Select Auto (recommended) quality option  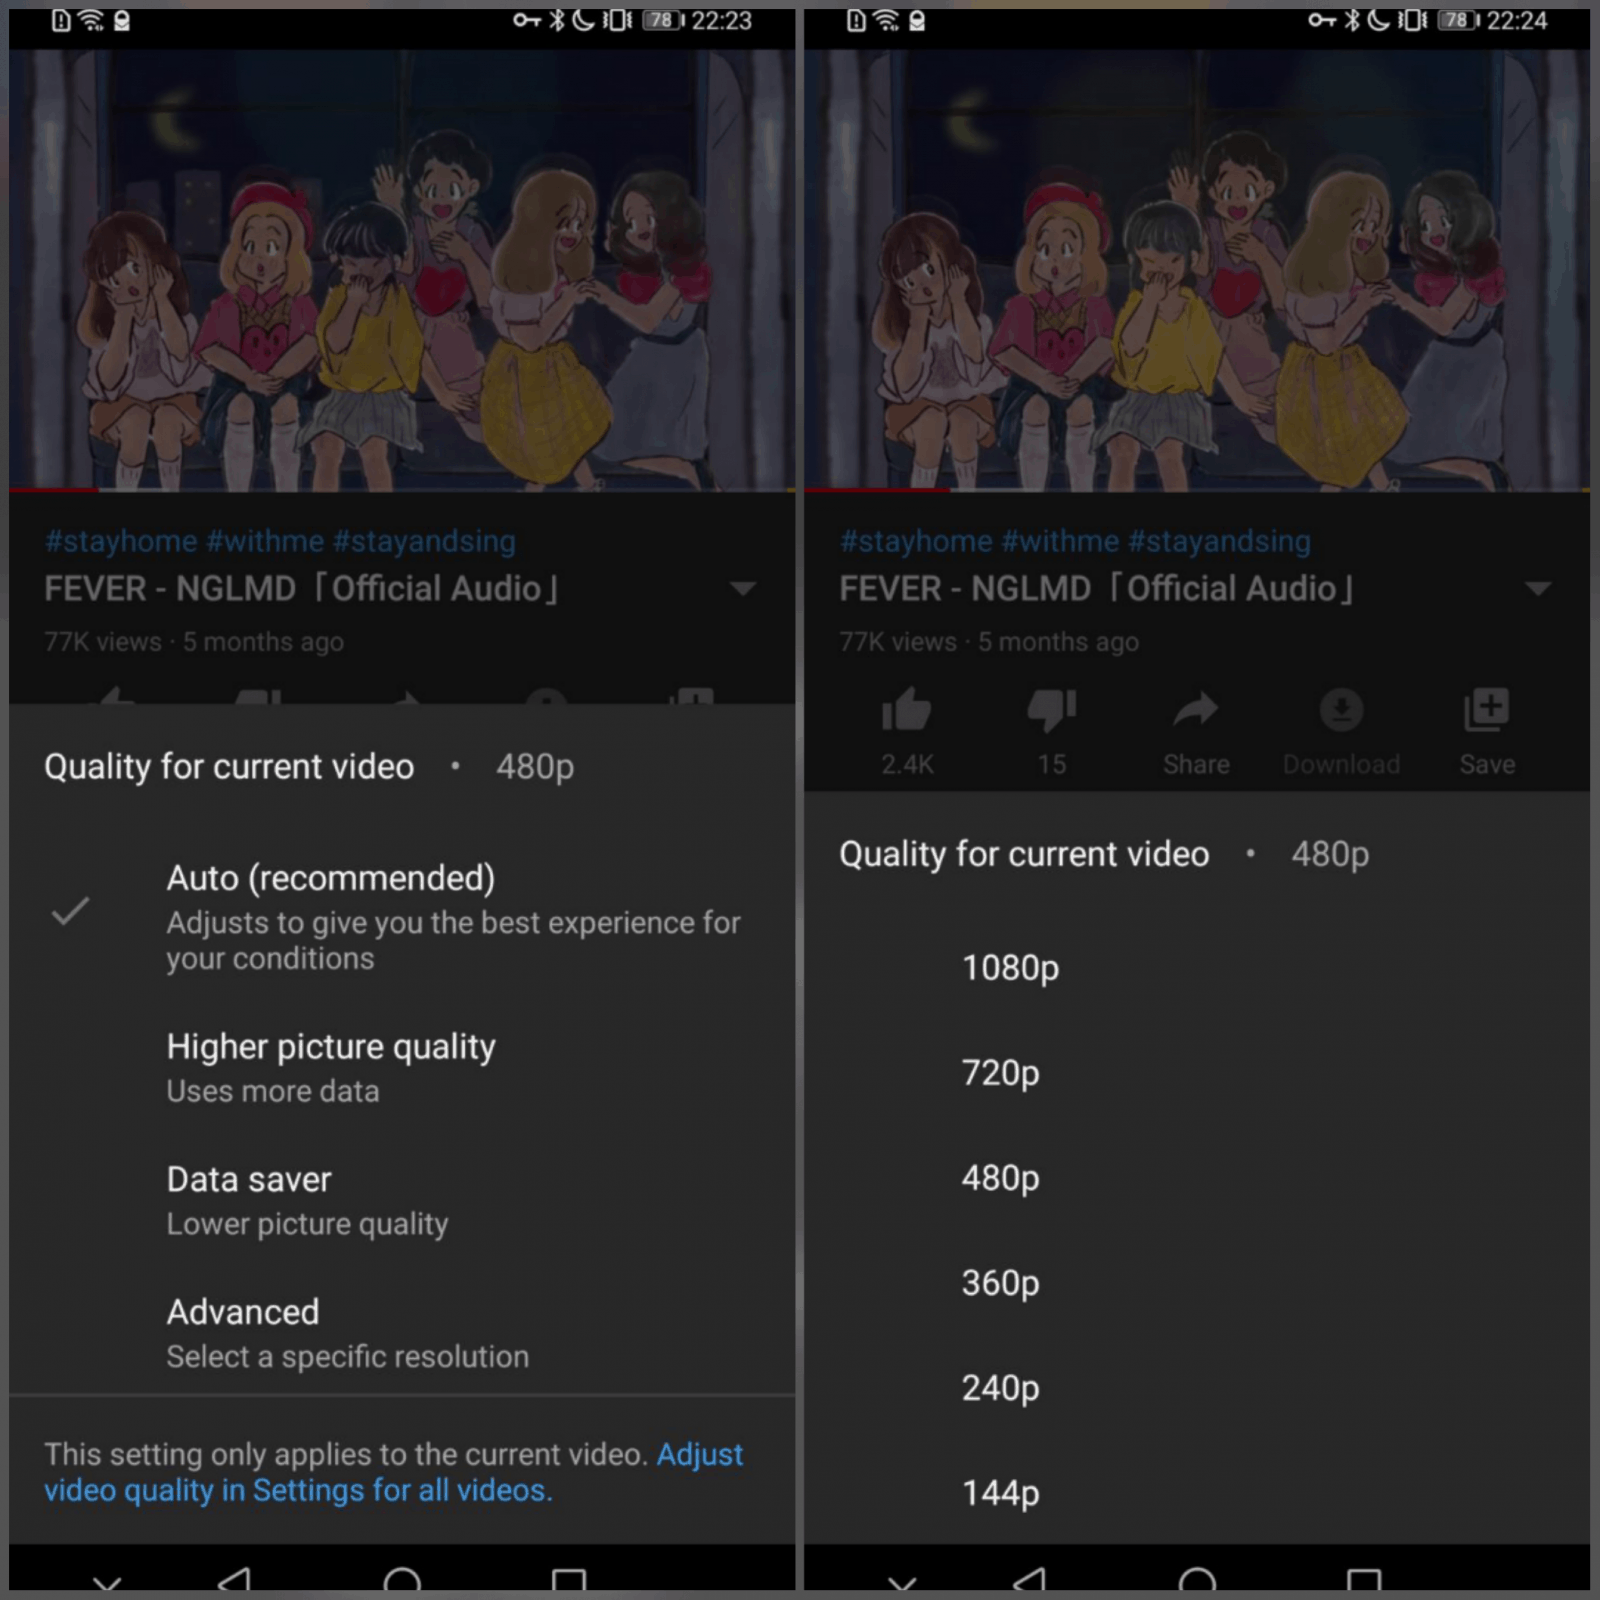point(402,915)
